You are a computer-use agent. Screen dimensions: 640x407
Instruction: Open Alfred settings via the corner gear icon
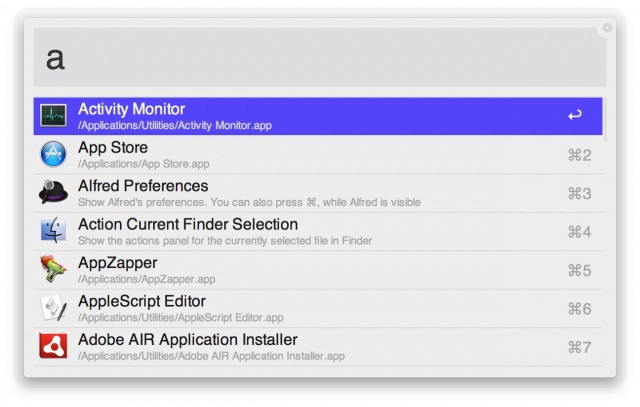[606, 28]
